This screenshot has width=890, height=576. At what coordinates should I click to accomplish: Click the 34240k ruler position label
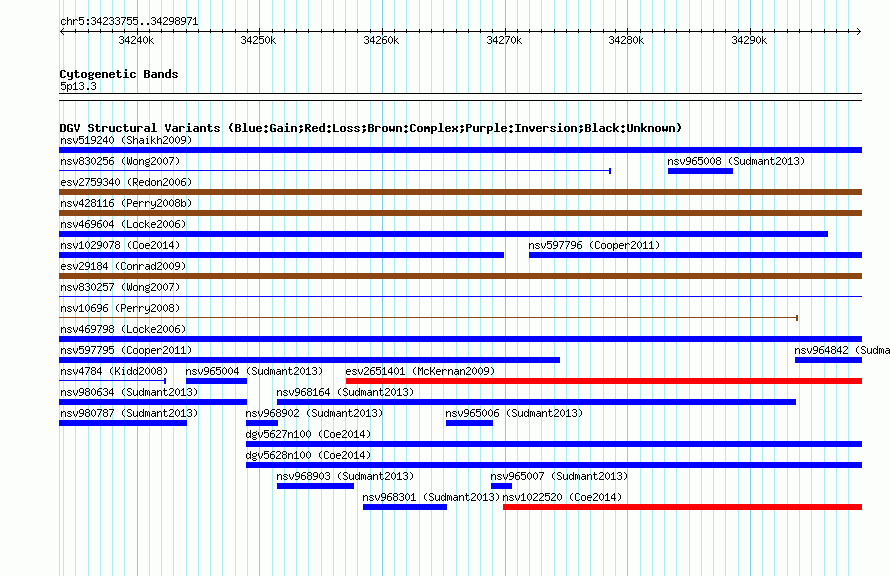click(x=136, y=40)
